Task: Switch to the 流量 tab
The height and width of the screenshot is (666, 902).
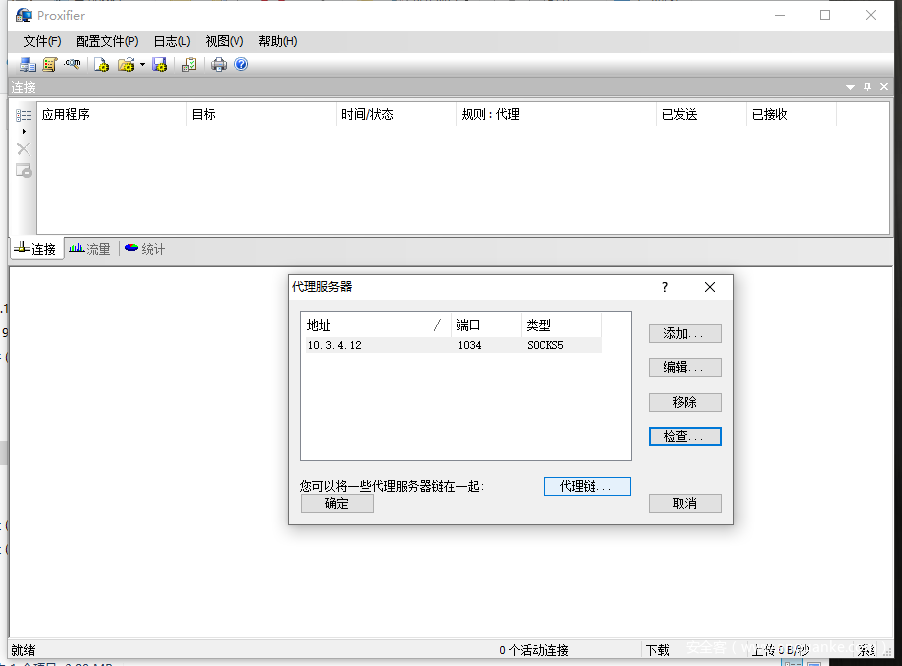Action: 90,249
